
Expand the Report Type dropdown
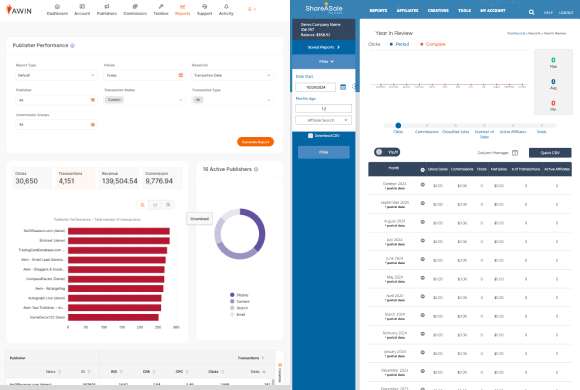(56, 75)
